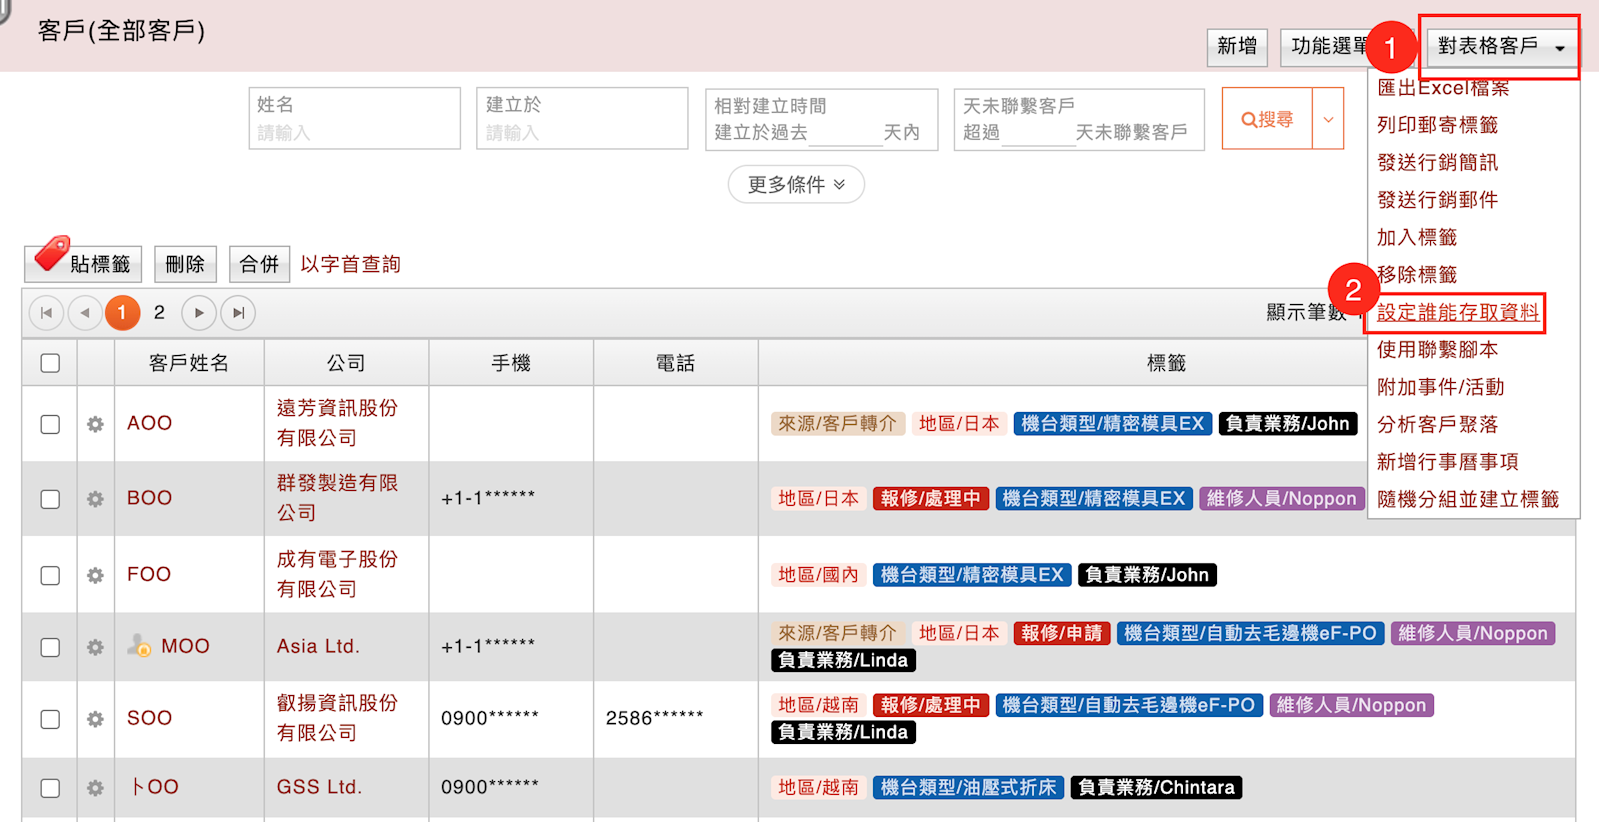1599x822 pixels.
Task: Click the 報修/申請 red tag on MOO
Action: click(x=1061, y=633)
